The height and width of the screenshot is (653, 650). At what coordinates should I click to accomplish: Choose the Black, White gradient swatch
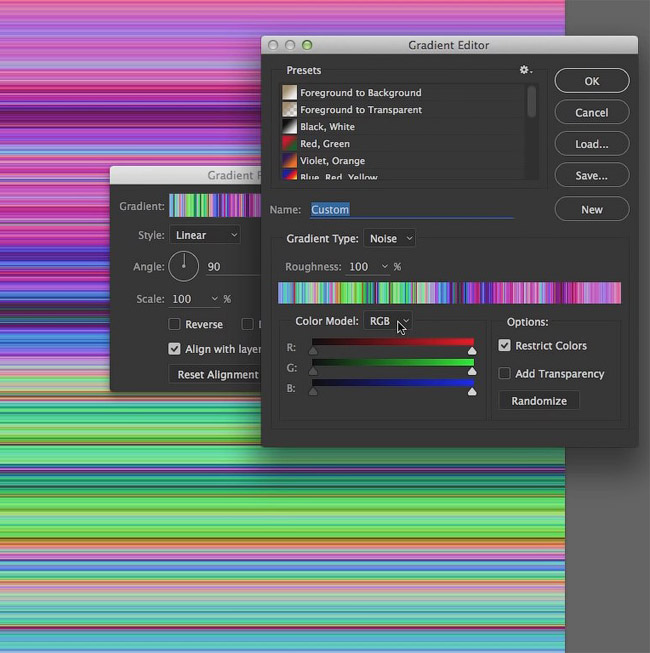coord(289,126)
